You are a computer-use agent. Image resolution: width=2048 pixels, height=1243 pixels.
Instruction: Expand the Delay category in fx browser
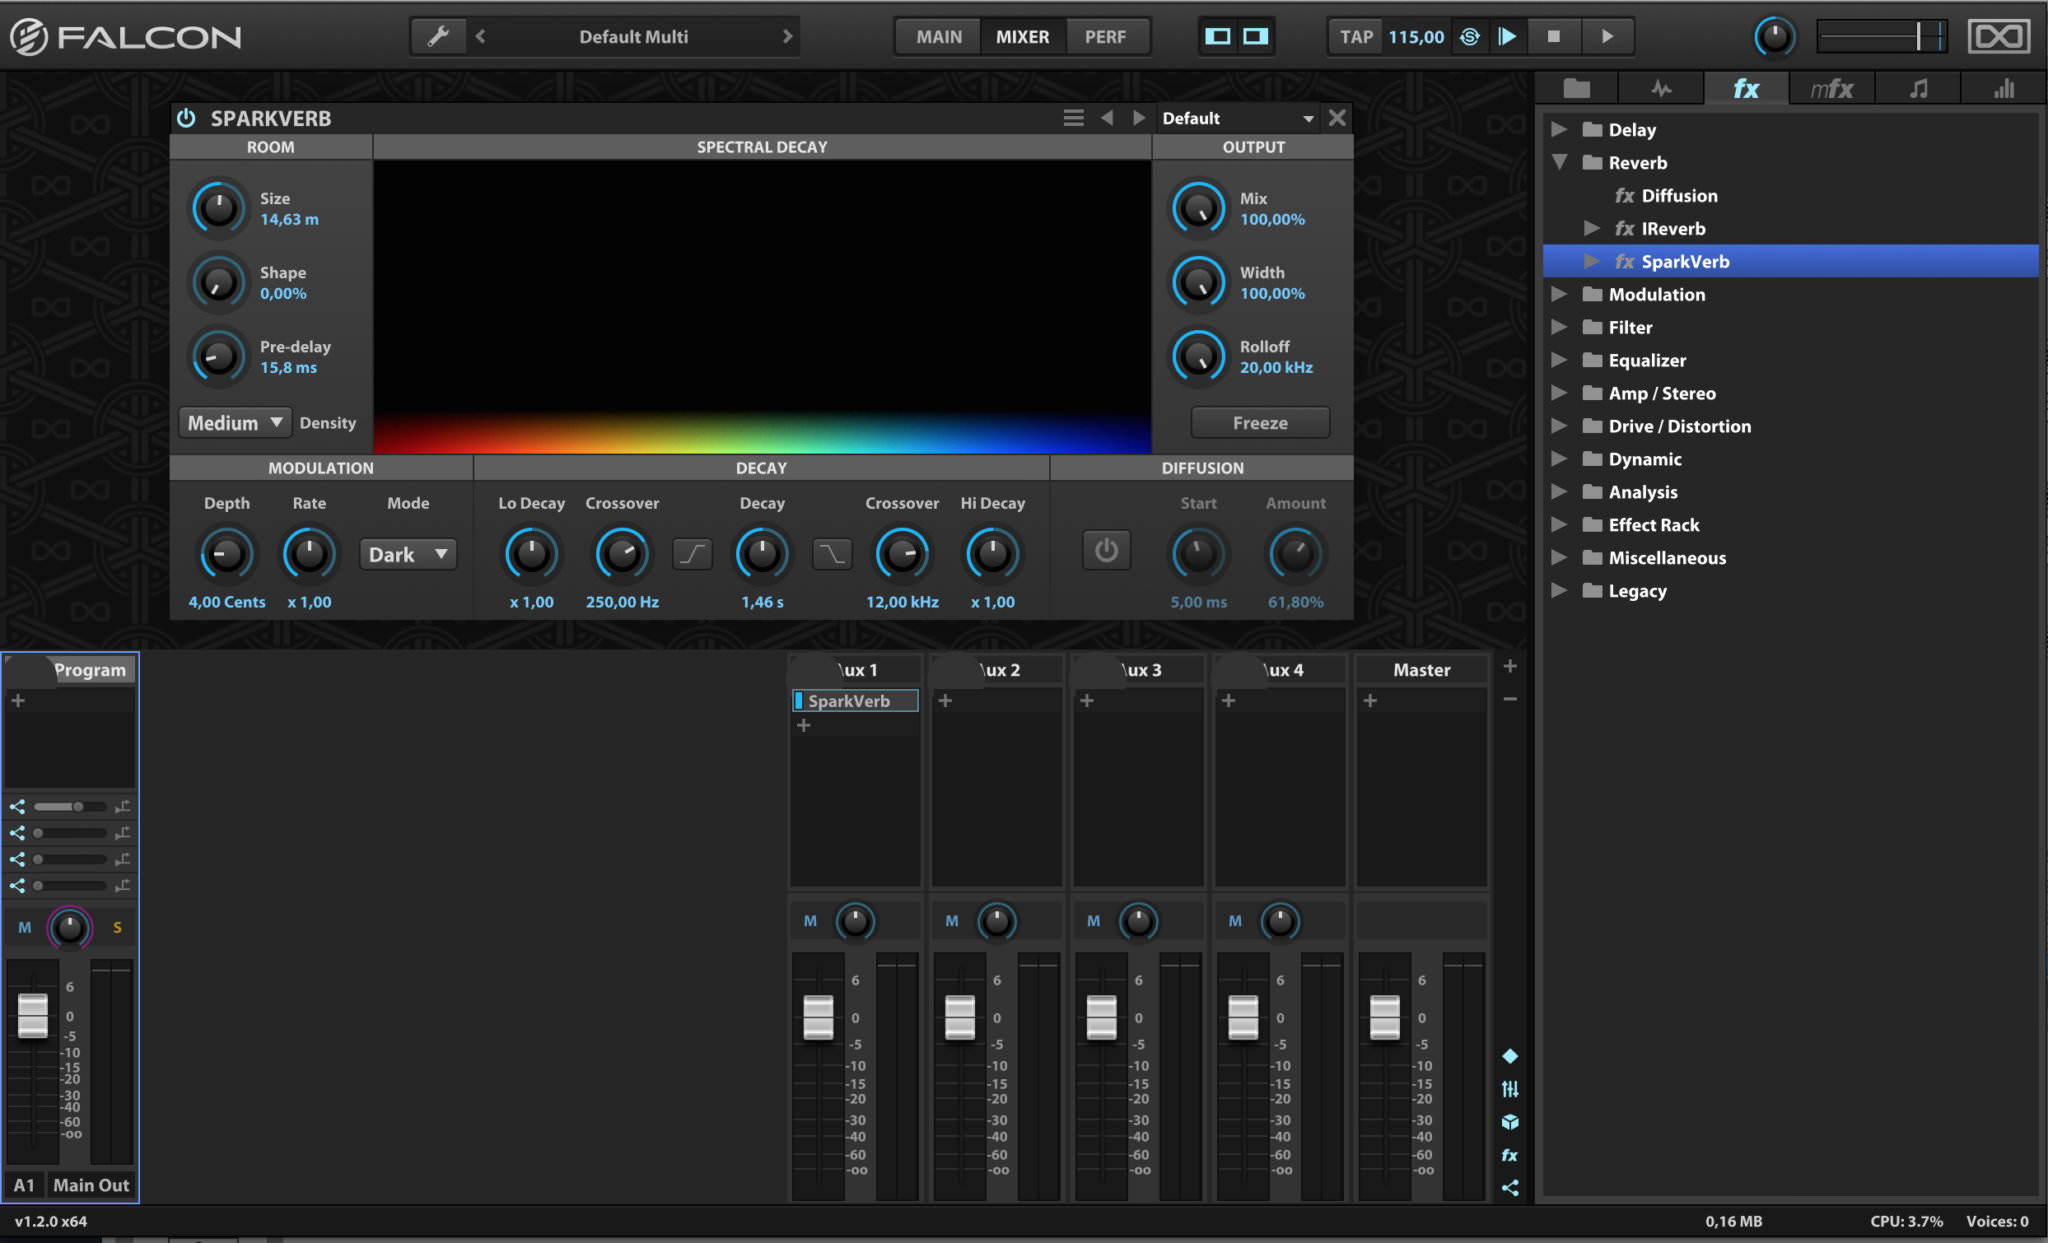[1562, 129]
